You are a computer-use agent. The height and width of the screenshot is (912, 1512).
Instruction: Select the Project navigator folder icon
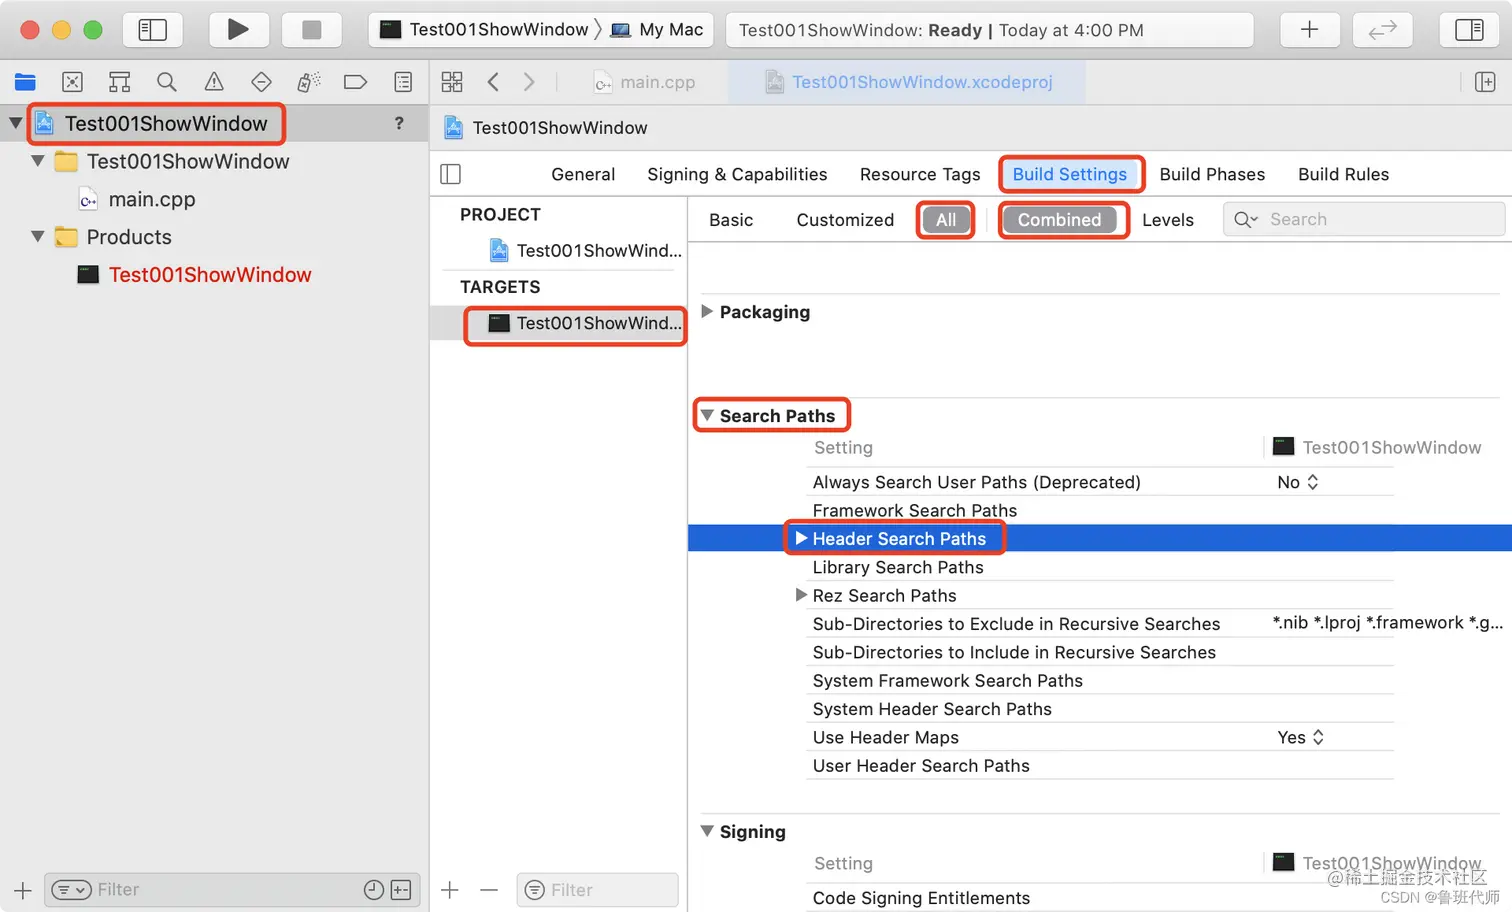pos(25,82)
